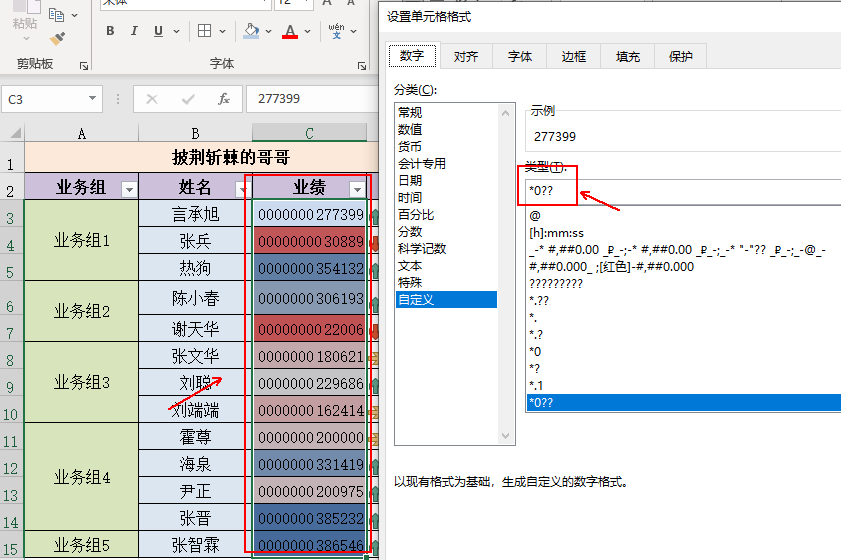
Task: Click the 类型 format code input field
Action: 683,191
